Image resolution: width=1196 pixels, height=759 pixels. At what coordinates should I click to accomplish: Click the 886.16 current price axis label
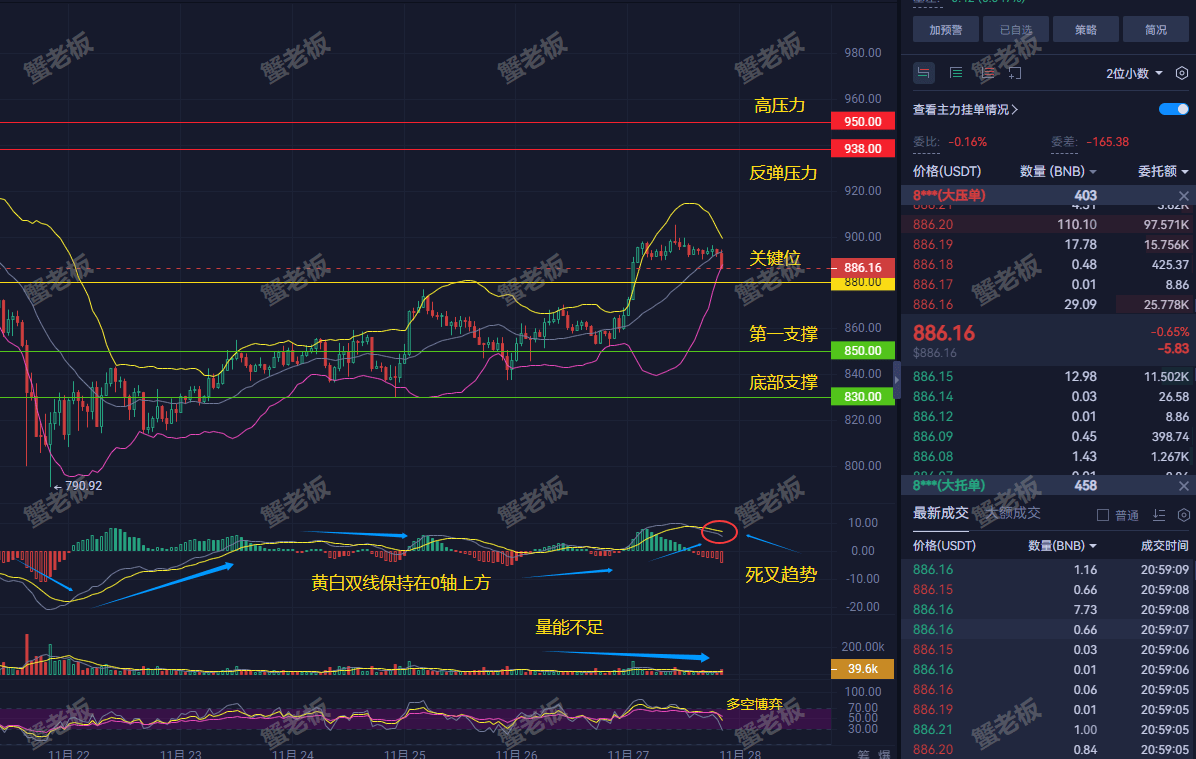click(862, 268)
